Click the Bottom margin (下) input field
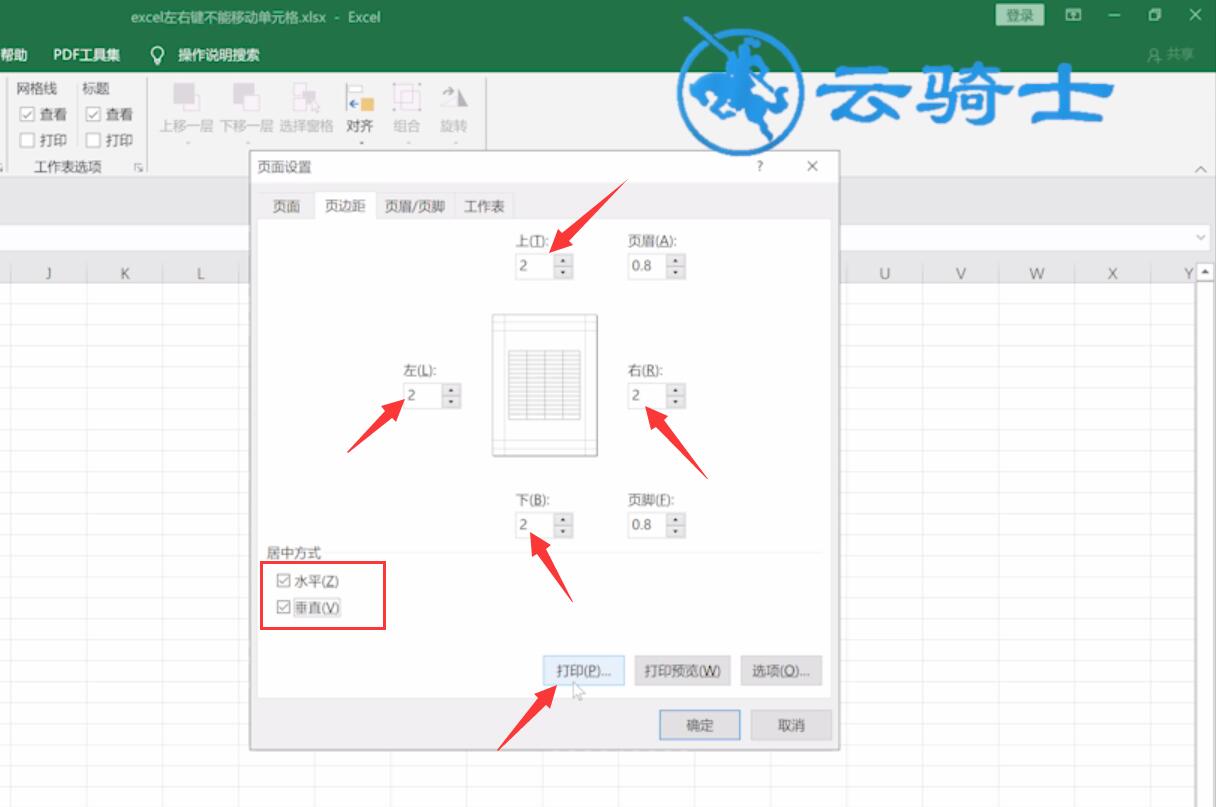The height and width of the screenshot is (807, 1216). click(534, 524)
